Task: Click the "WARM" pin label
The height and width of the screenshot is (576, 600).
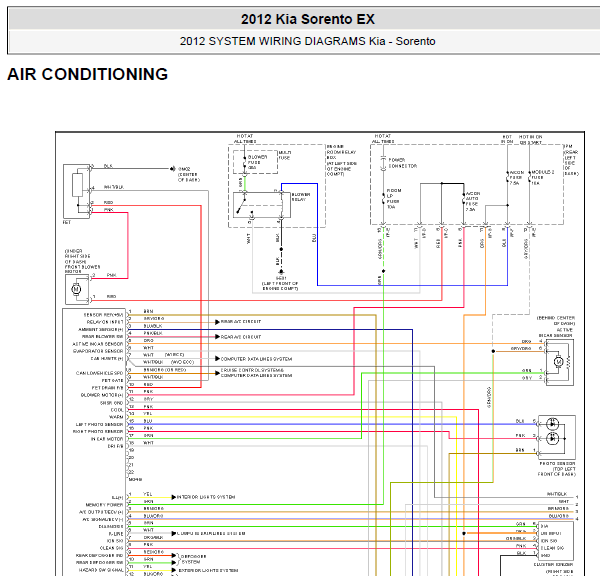Action: (116, 417)
